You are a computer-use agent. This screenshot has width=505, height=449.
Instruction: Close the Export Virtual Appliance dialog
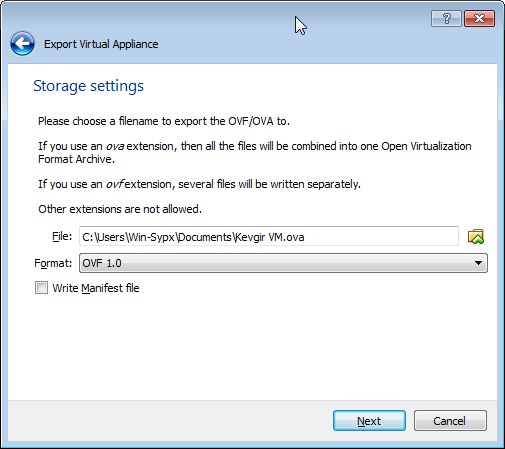pyautogui.click(x=479, y=18)
